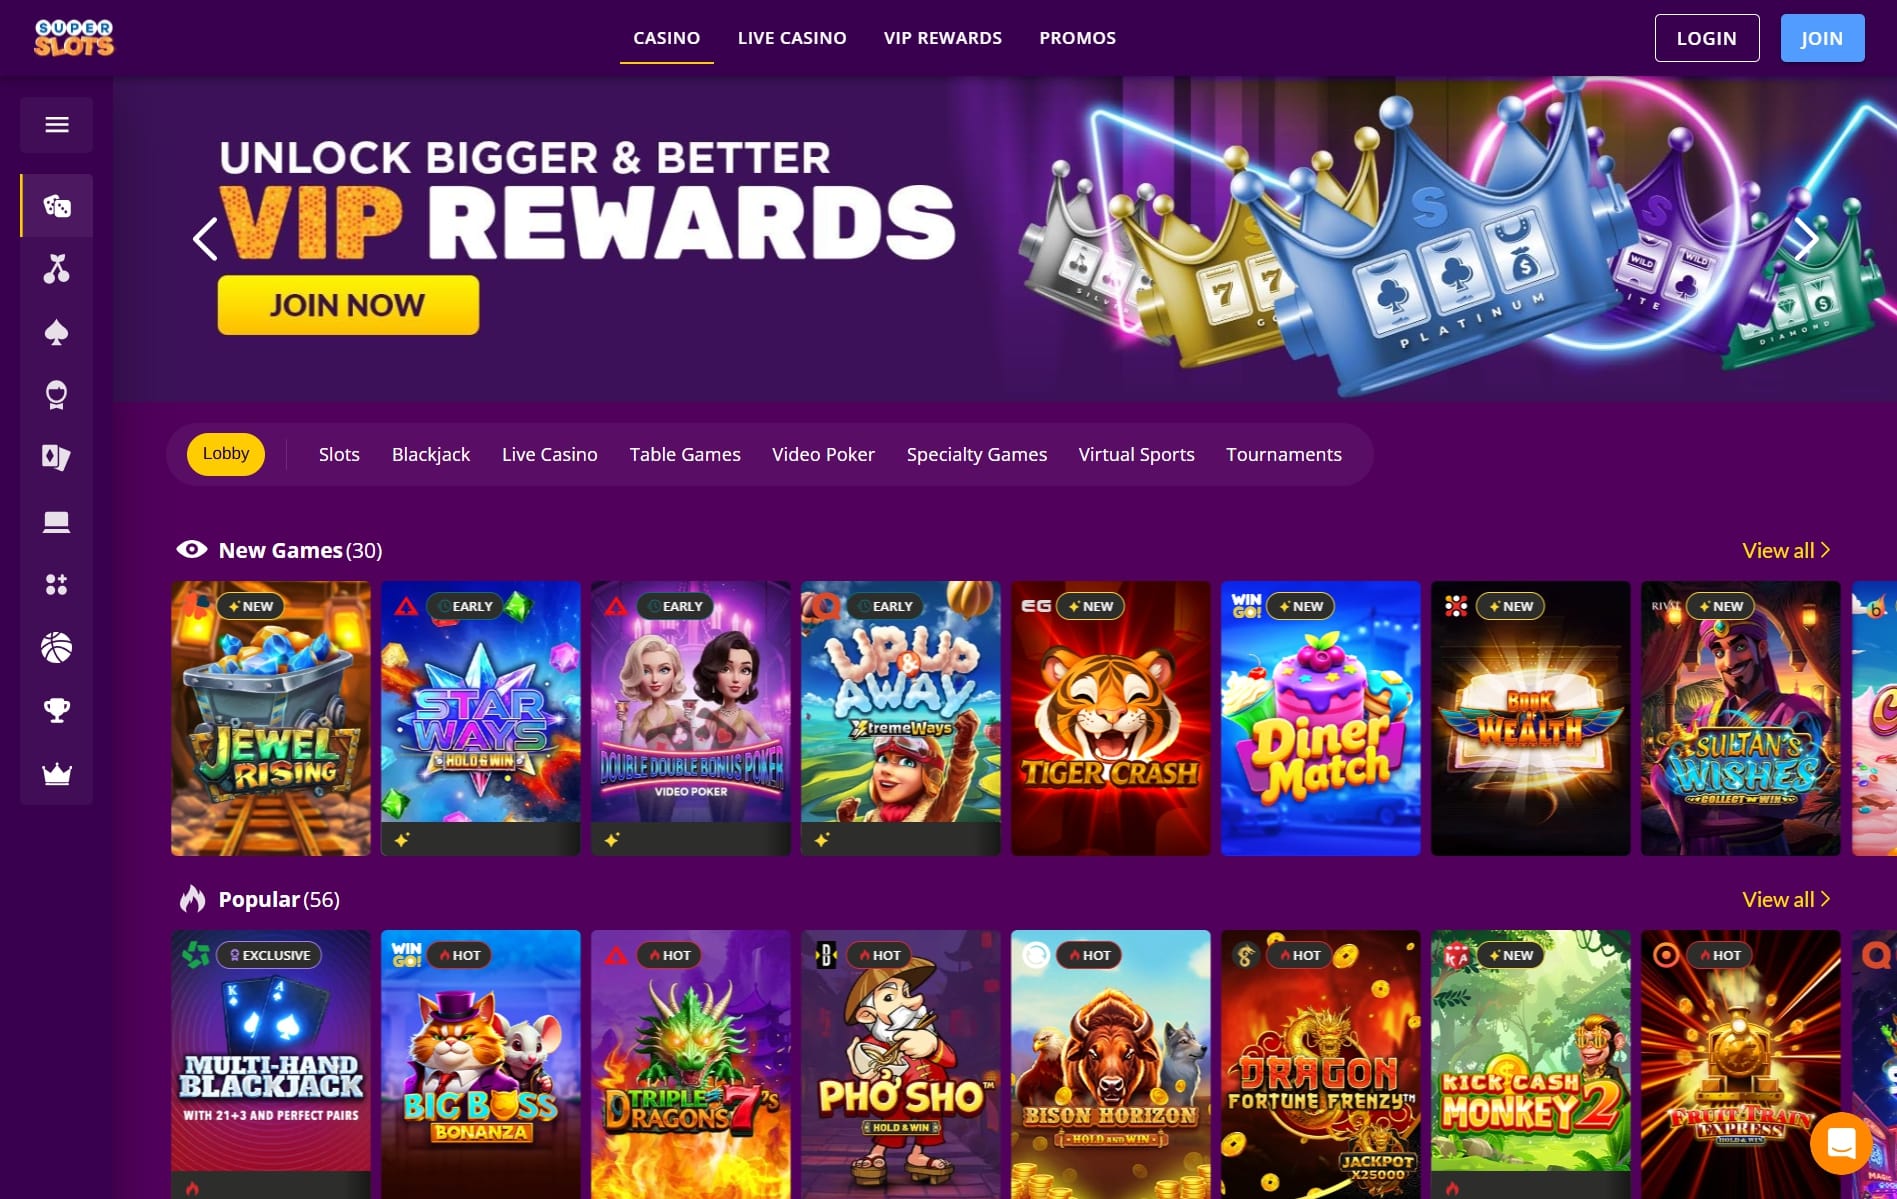Select the Video Poker category tab
Screen dimensions: 1897x1199
(823, 454)
